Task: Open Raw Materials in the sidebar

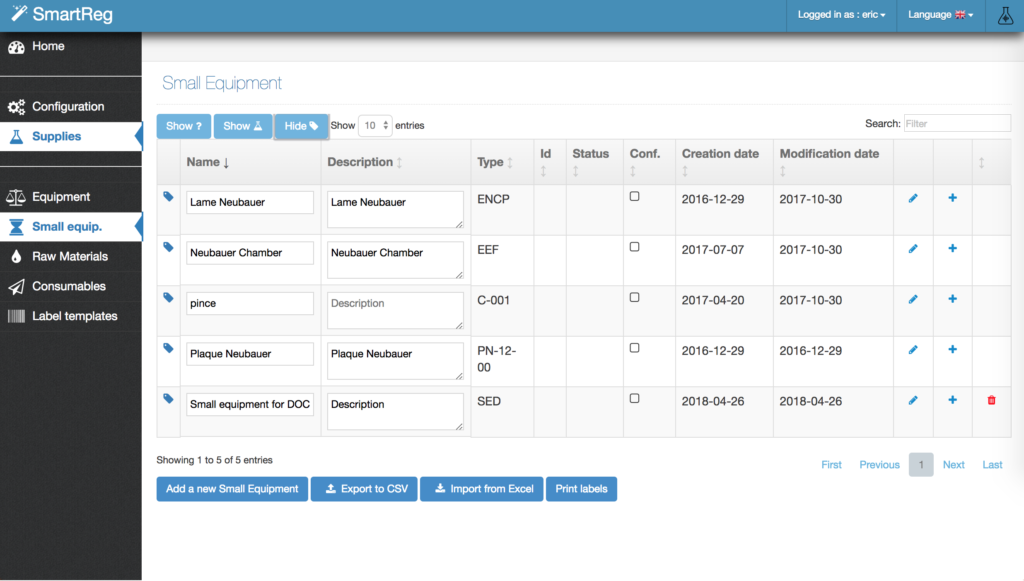Action: pos(69,257)
